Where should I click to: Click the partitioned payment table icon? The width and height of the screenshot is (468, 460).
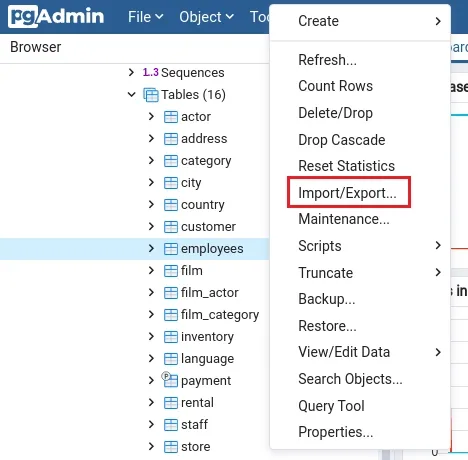pyautogui.click(x=170, y=380)
